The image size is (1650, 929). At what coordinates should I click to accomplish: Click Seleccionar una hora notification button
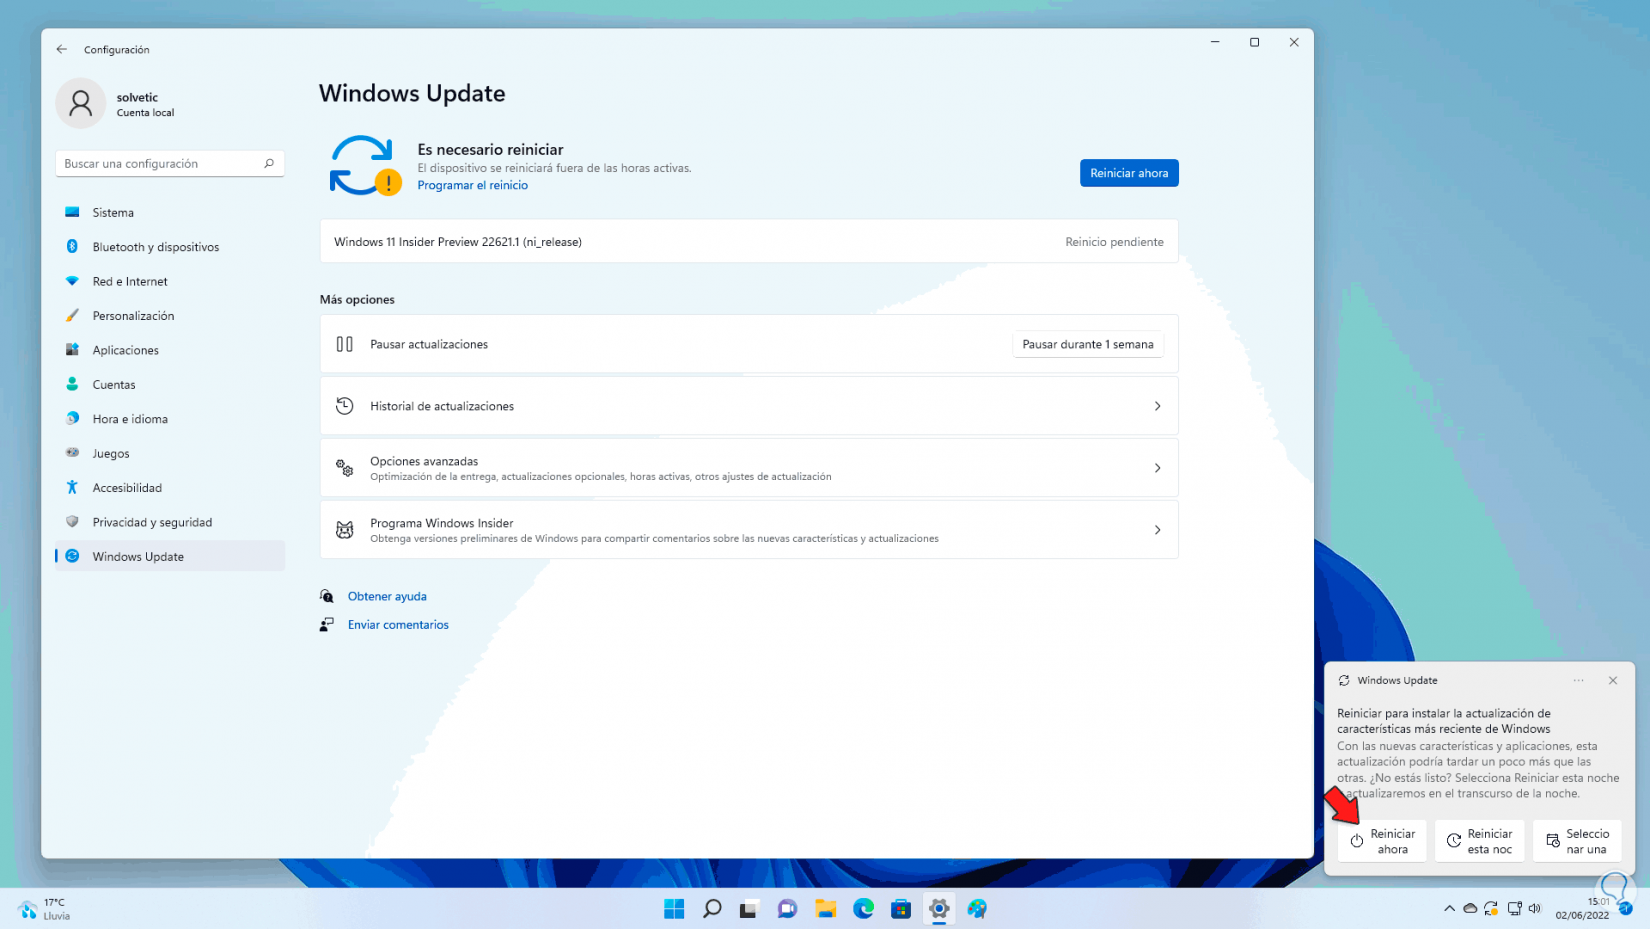pos(1578,841)
